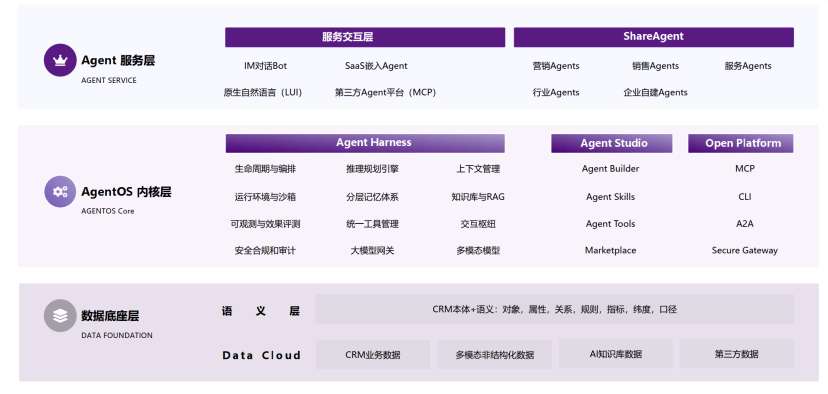Viewport: 828px width, 394px height.
Task: Select the Agent Studio header
Action: pos(612,143)
